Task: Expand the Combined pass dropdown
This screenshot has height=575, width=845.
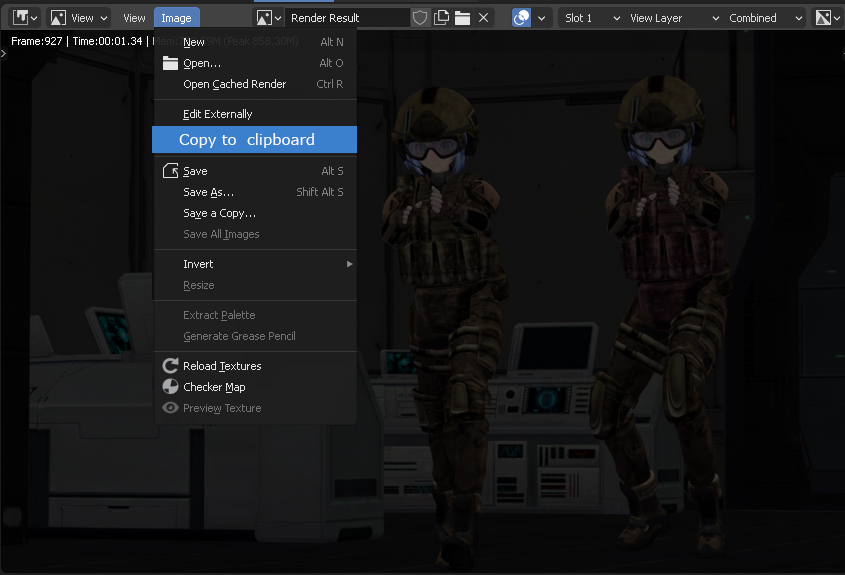Action: tap(765, 18)
